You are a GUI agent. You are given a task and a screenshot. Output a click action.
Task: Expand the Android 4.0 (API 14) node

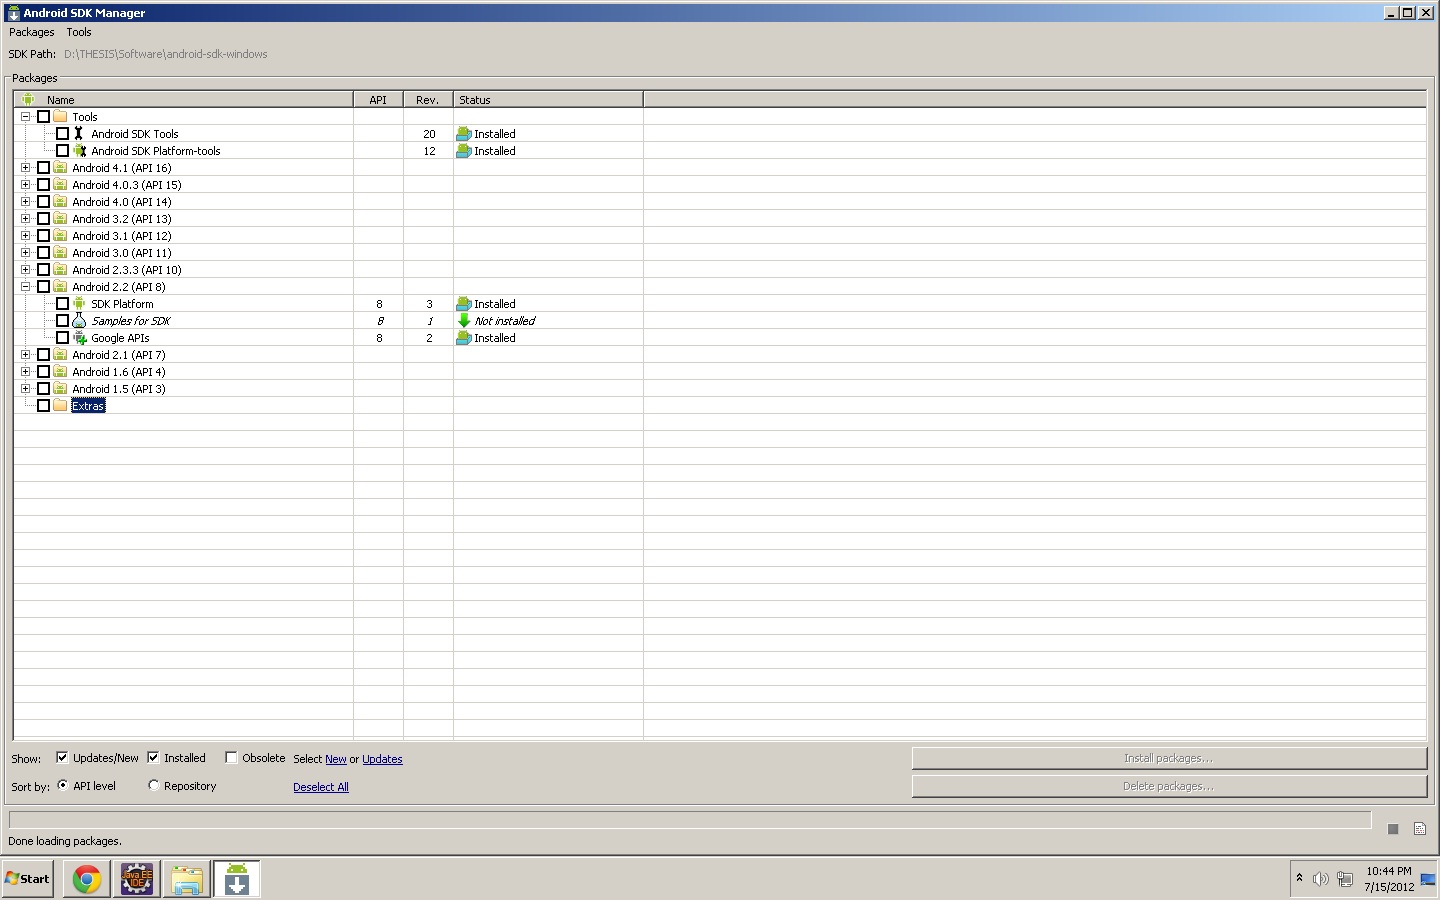(x=25, y=201)
